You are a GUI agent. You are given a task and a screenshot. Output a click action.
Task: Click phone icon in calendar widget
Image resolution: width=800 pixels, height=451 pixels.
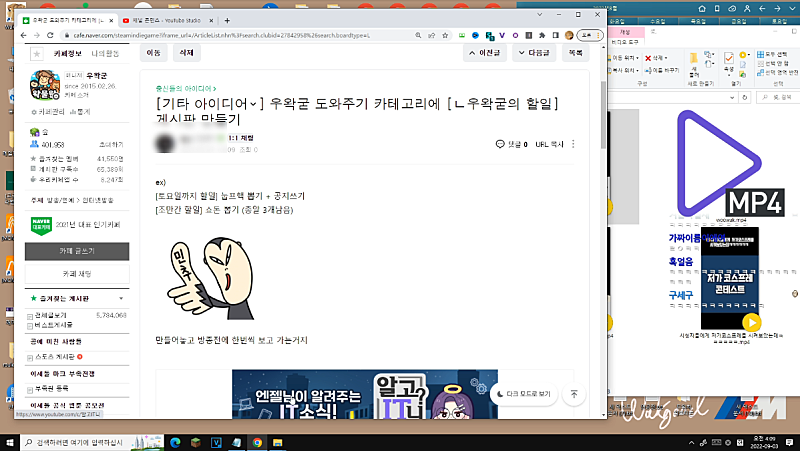(717, 9)
